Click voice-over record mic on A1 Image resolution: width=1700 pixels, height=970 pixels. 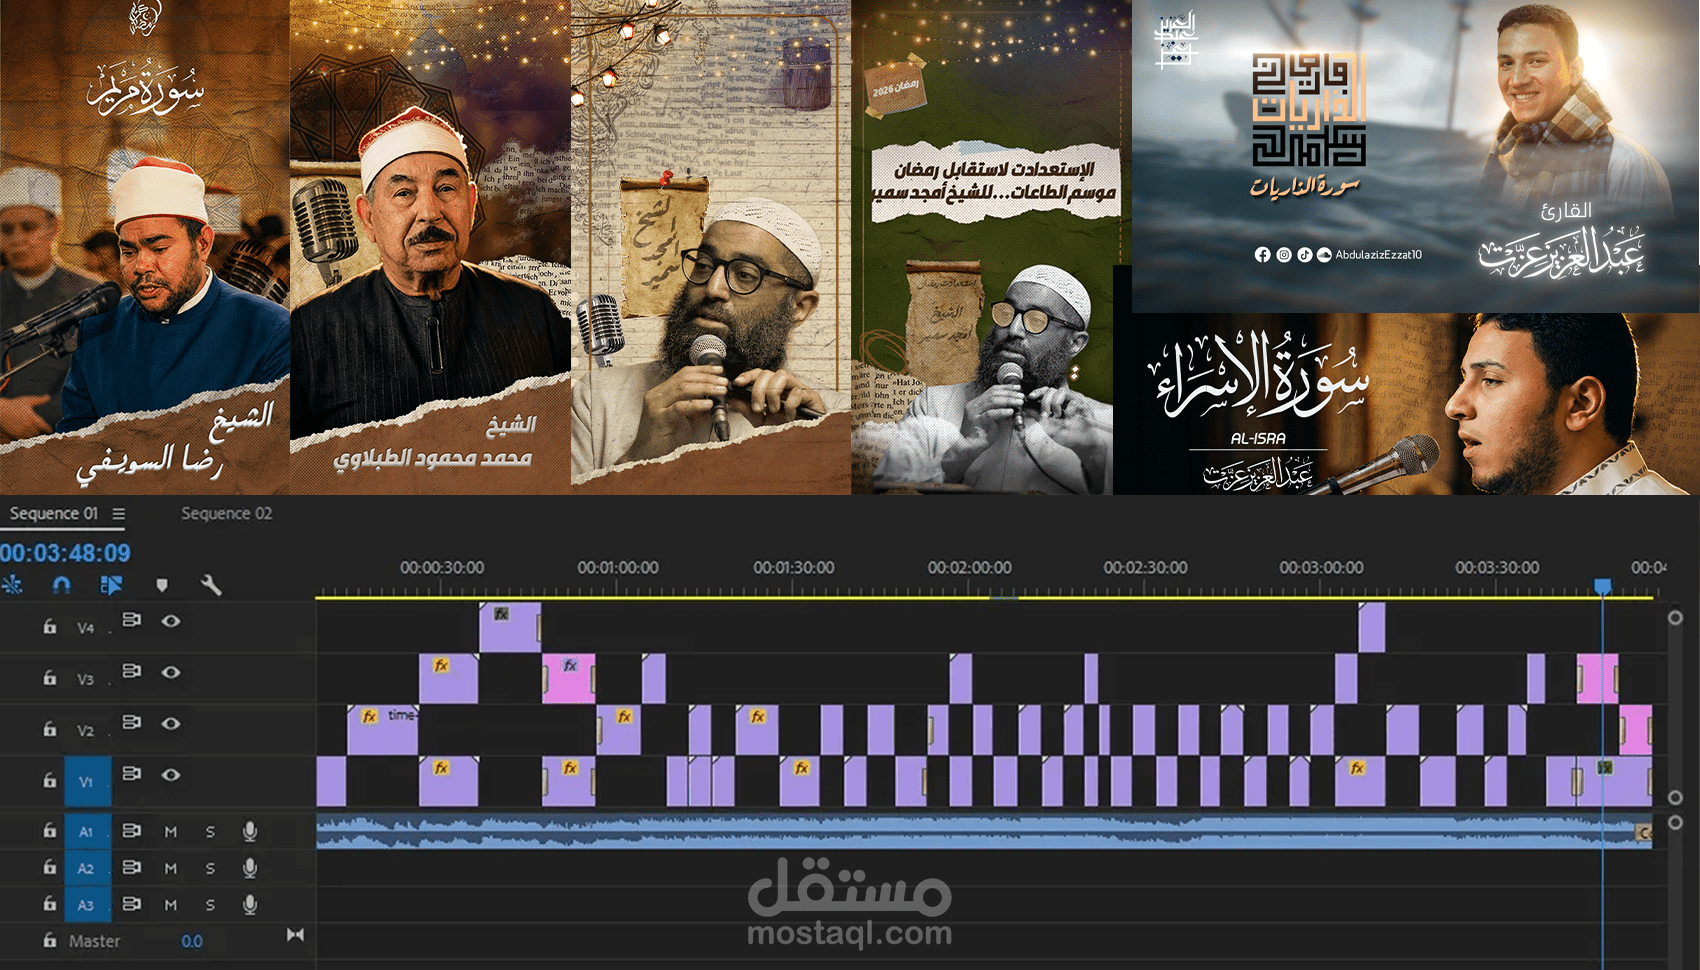(250, 831)
